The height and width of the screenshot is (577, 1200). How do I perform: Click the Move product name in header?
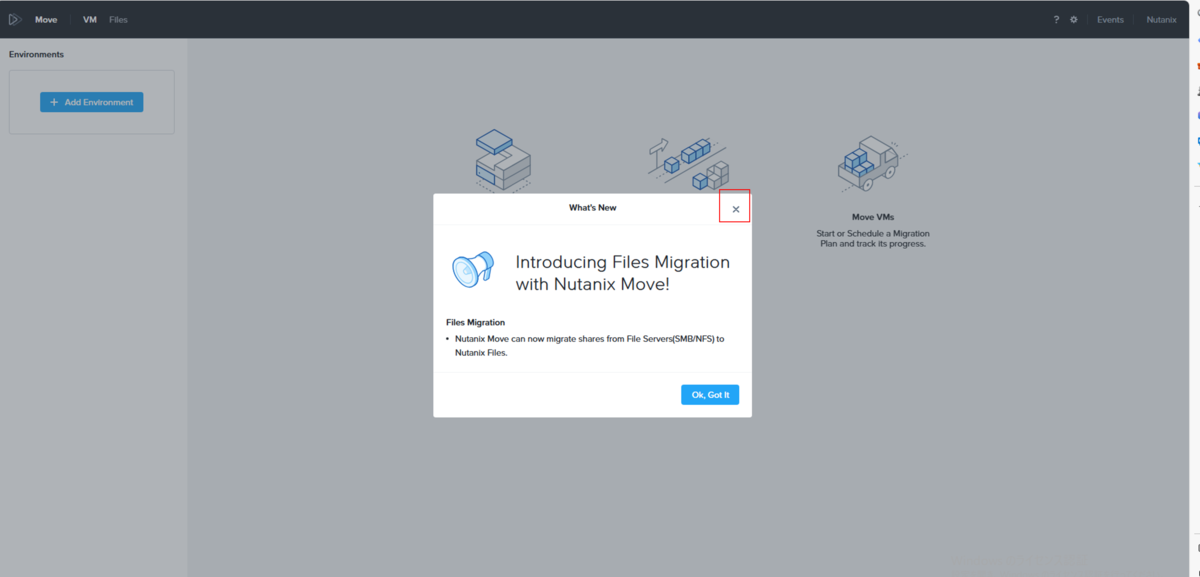[x=46, y=20]
